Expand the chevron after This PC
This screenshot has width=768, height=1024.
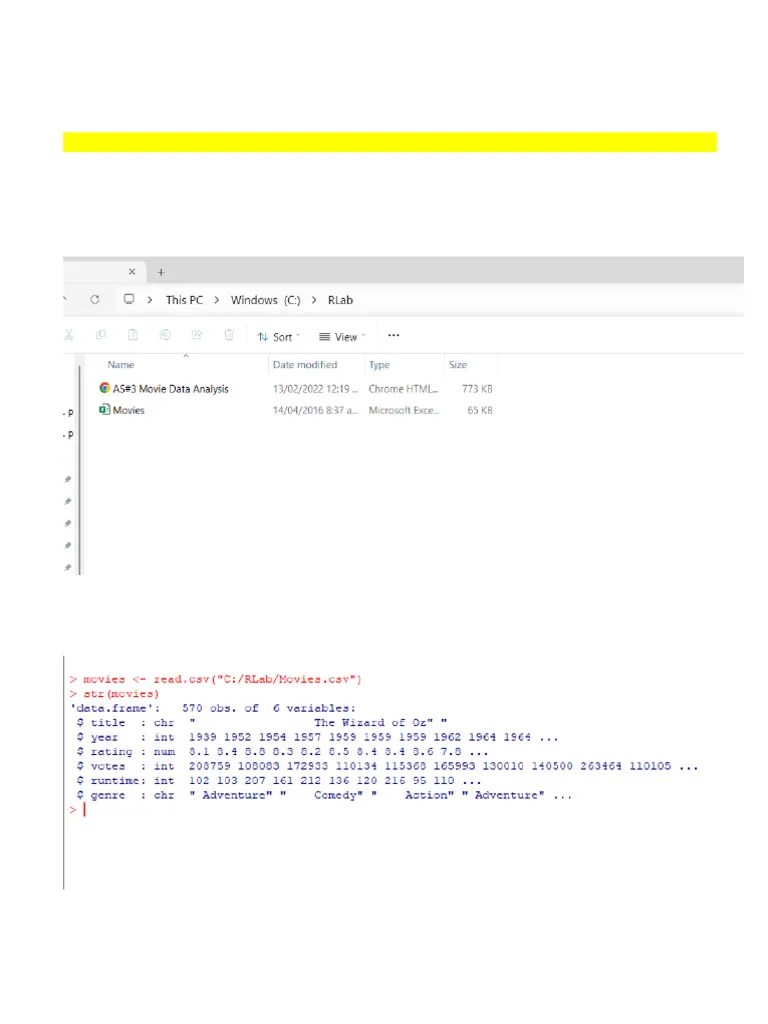pyautogui.click(x=217, y=300)
